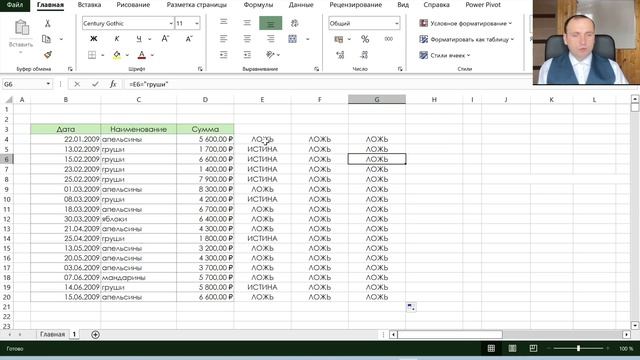Open the font color dropdown arrow
This screenshot has width=640, height=360.
[152, 55]
